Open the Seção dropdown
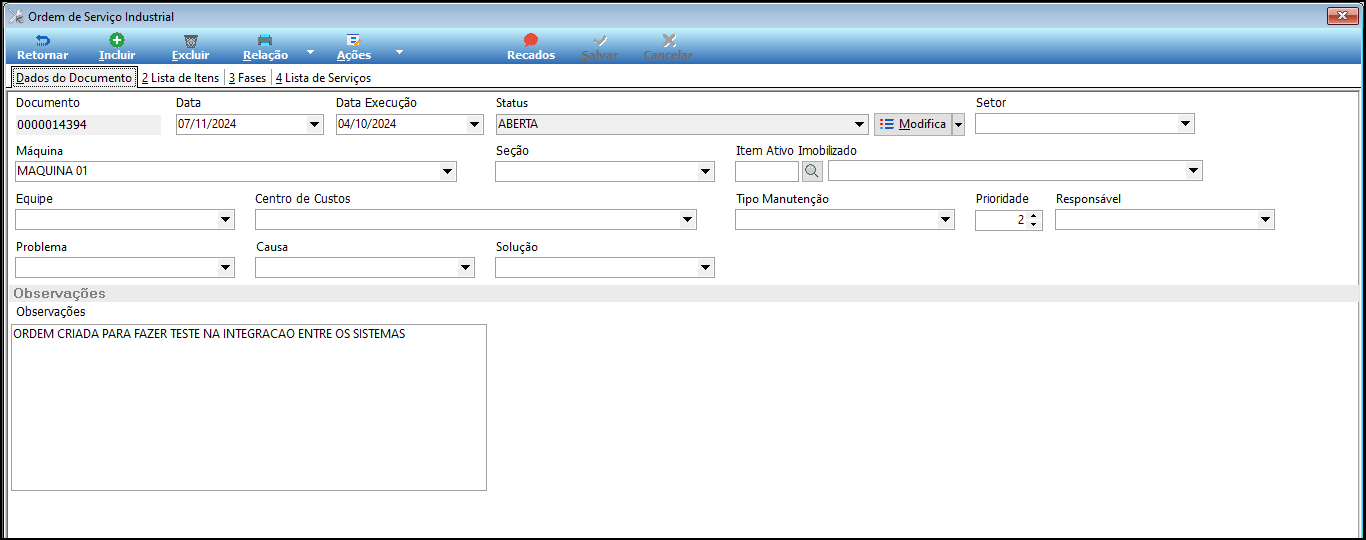Screen dimensions: 1366x540 pyautogui.click(x=706, y=172)
